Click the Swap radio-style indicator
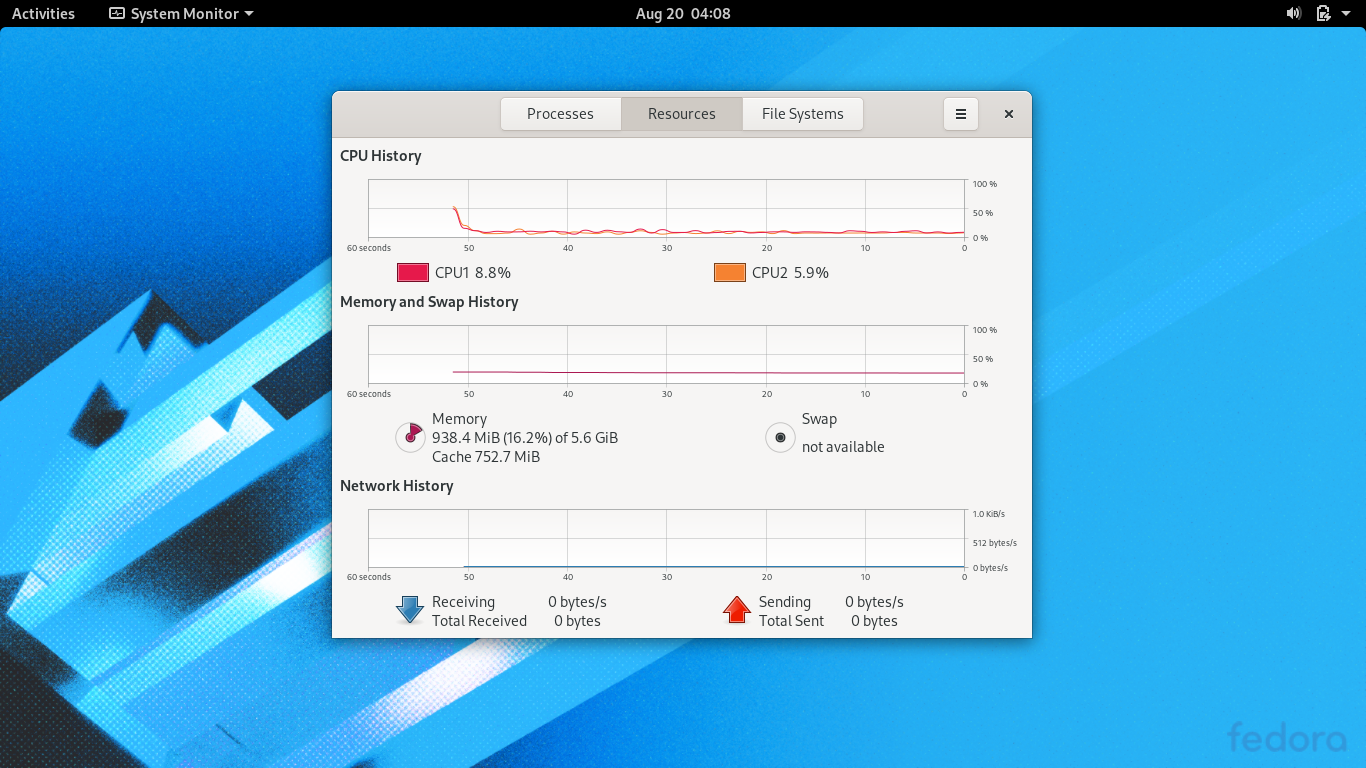This screenshot has height=768, width=1366. point(780,437)
